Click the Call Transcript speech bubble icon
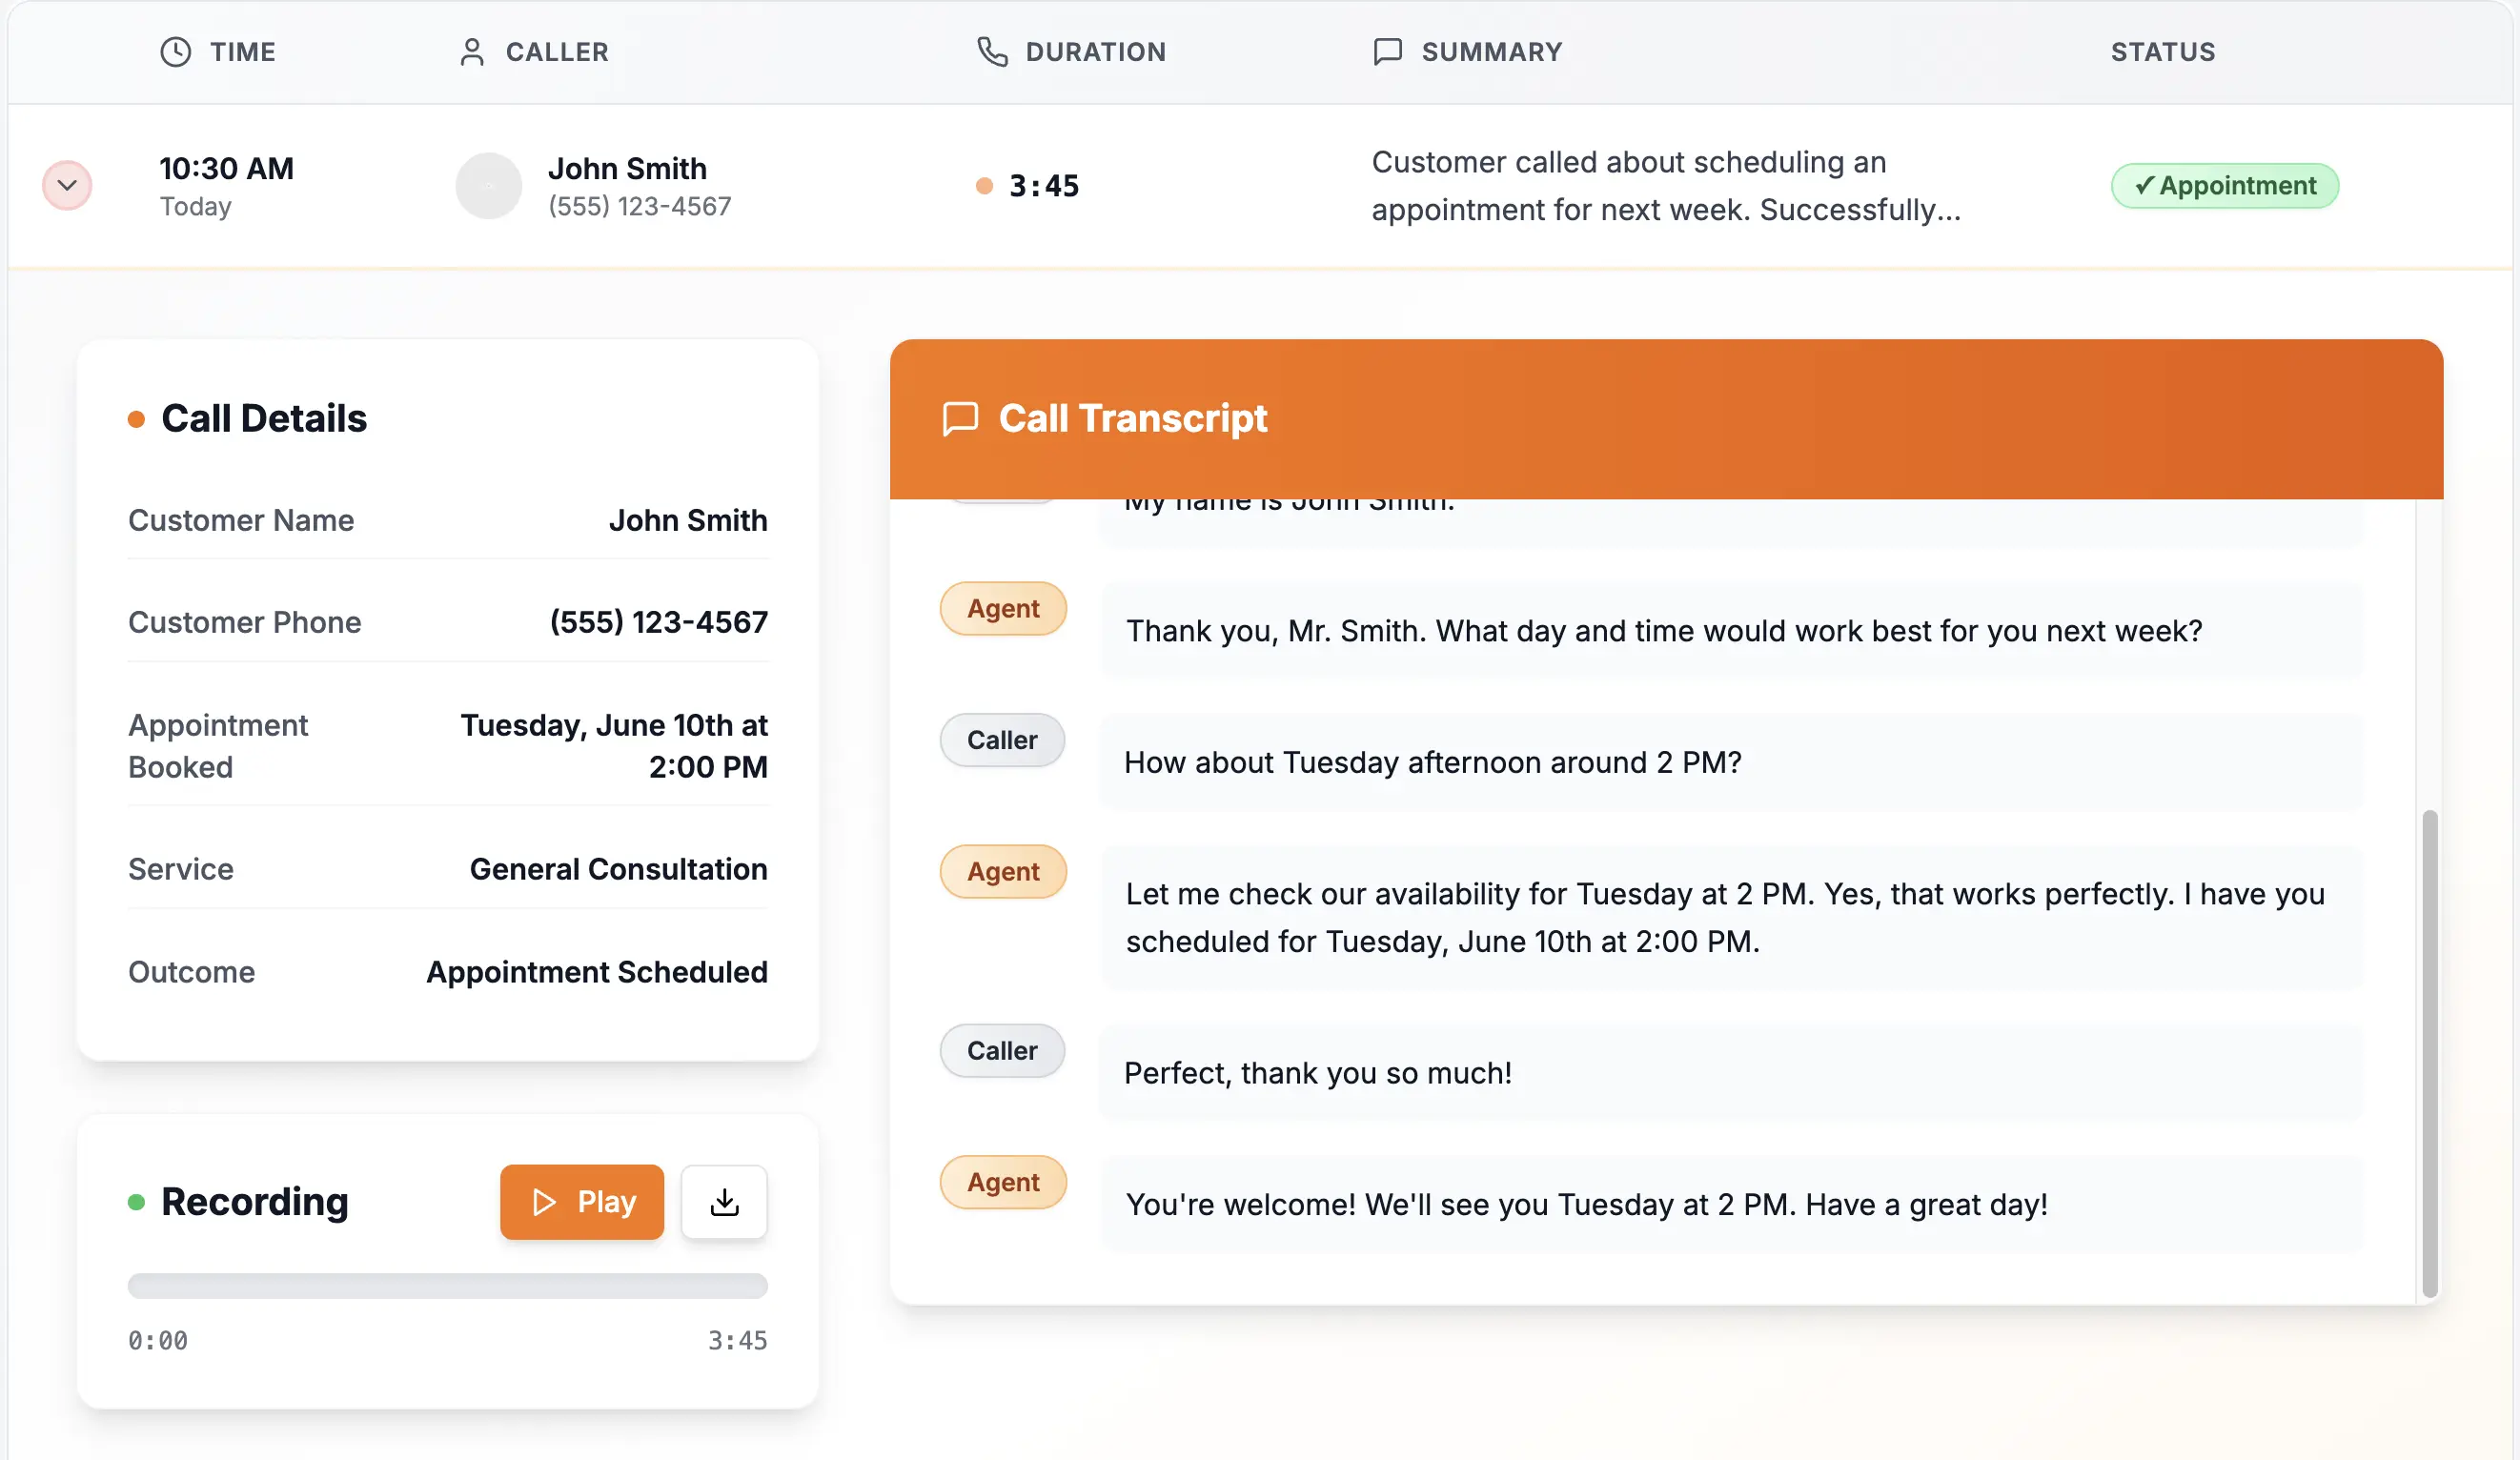Screen dimensions: 2520x1460 960,419
